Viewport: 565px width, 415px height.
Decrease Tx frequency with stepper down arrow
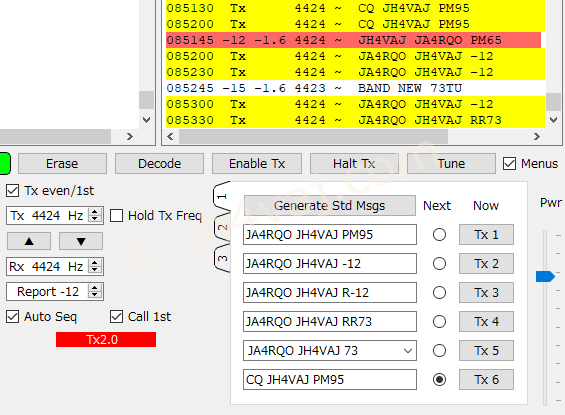coord(95,219)
